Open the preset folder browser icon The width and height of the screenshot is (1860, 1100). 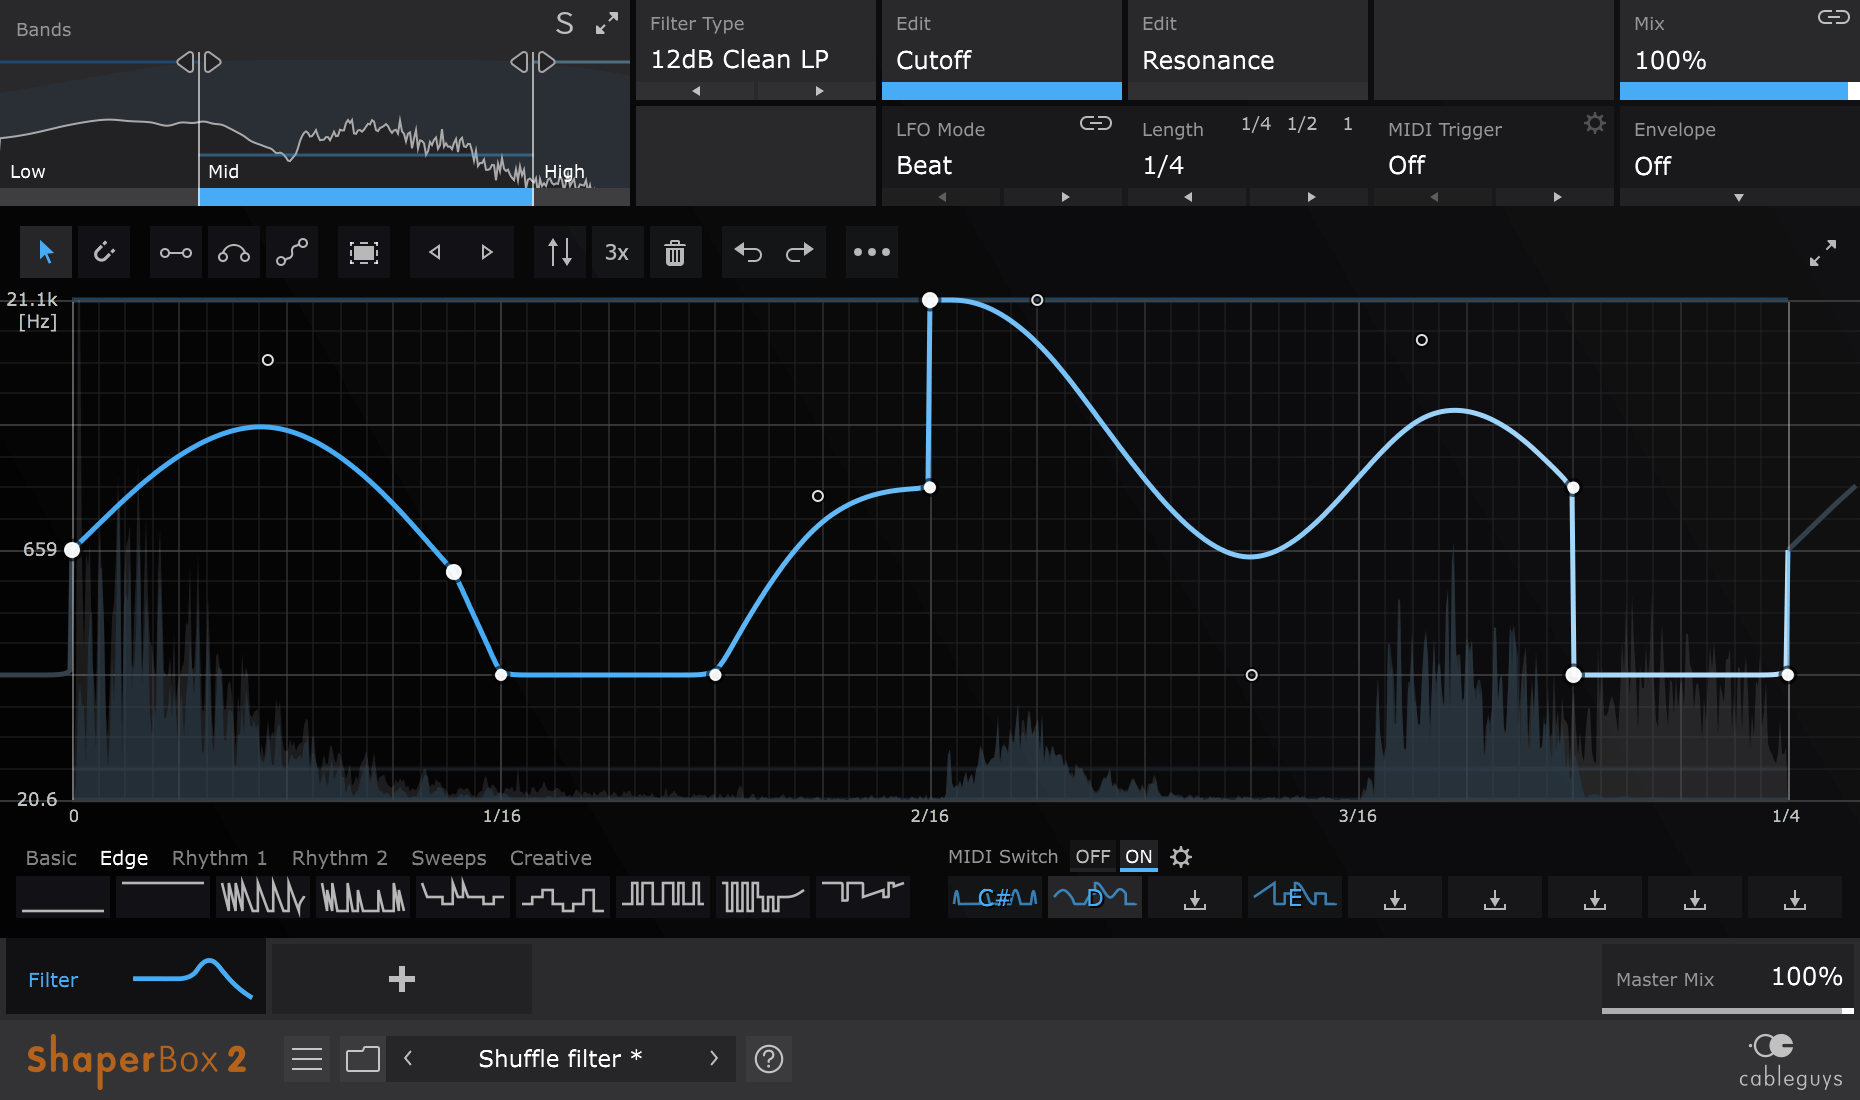click(x=362, y=1058)
